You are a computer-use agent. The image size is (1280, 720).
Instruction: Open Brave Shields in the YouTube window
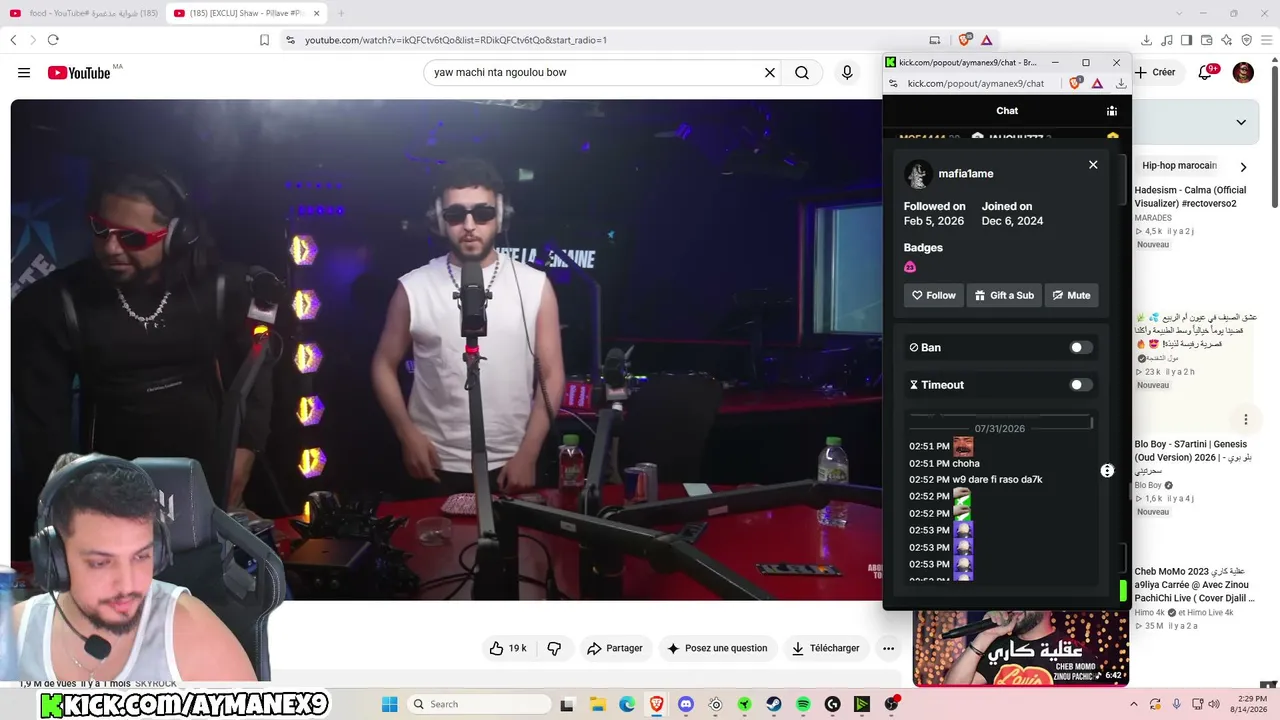[x=964, y=40]
